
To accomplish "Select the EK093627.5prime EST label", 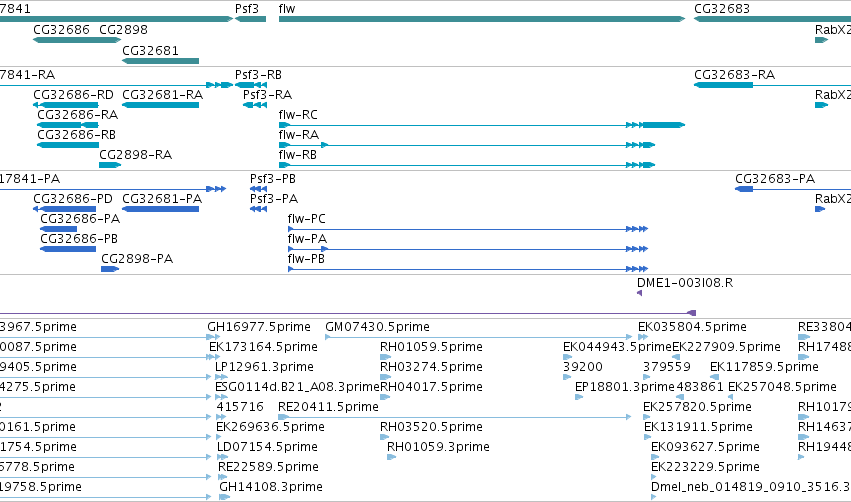I will pos(706,447).
